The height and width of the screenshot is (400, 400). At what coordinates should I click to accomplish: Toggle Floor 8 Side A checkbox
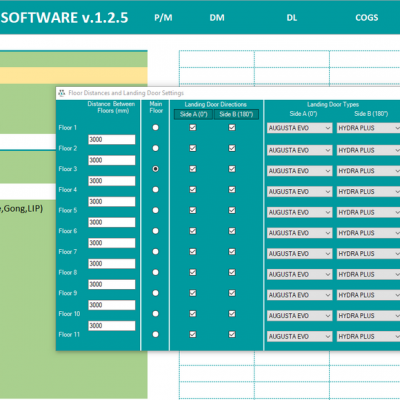click(x=193, y=272)
